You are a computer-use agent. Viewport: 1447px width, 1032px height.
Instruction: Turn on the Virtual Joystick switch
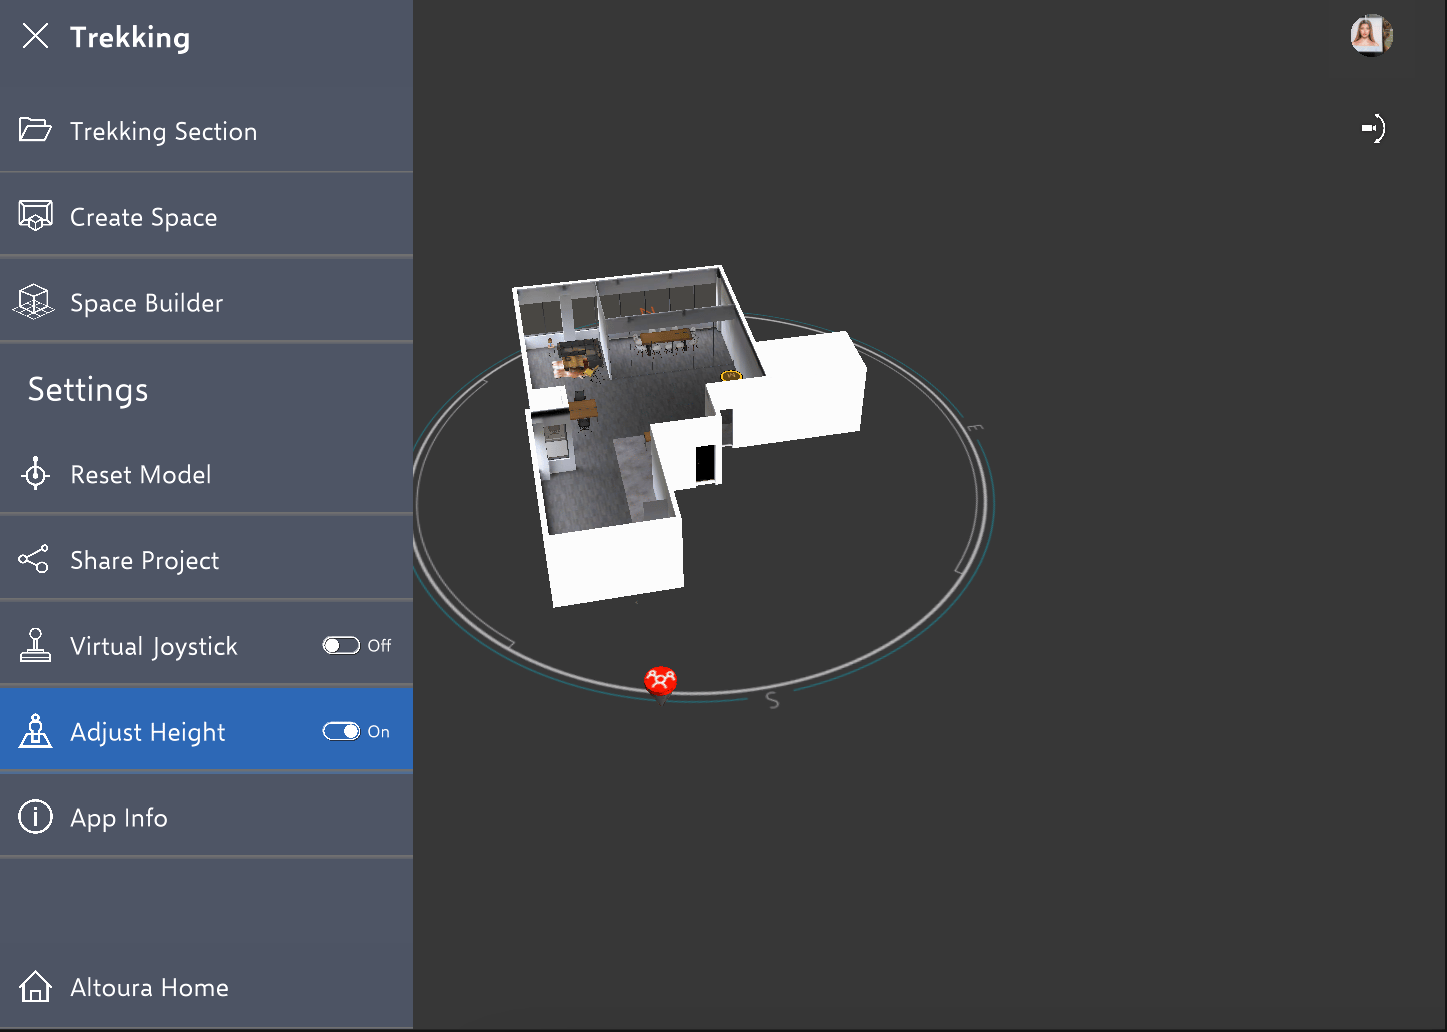tap(341, 645)
